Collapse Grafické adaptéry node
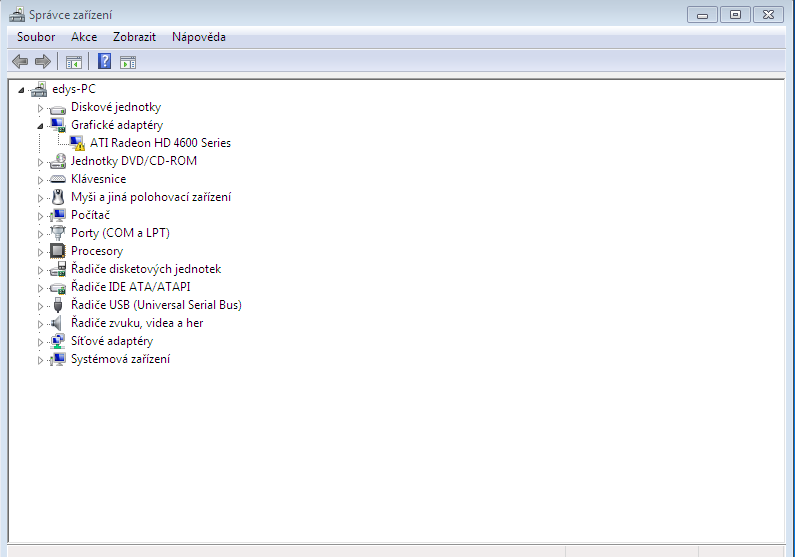The height and width of the screenshot is (557, 795). point(40,126)
